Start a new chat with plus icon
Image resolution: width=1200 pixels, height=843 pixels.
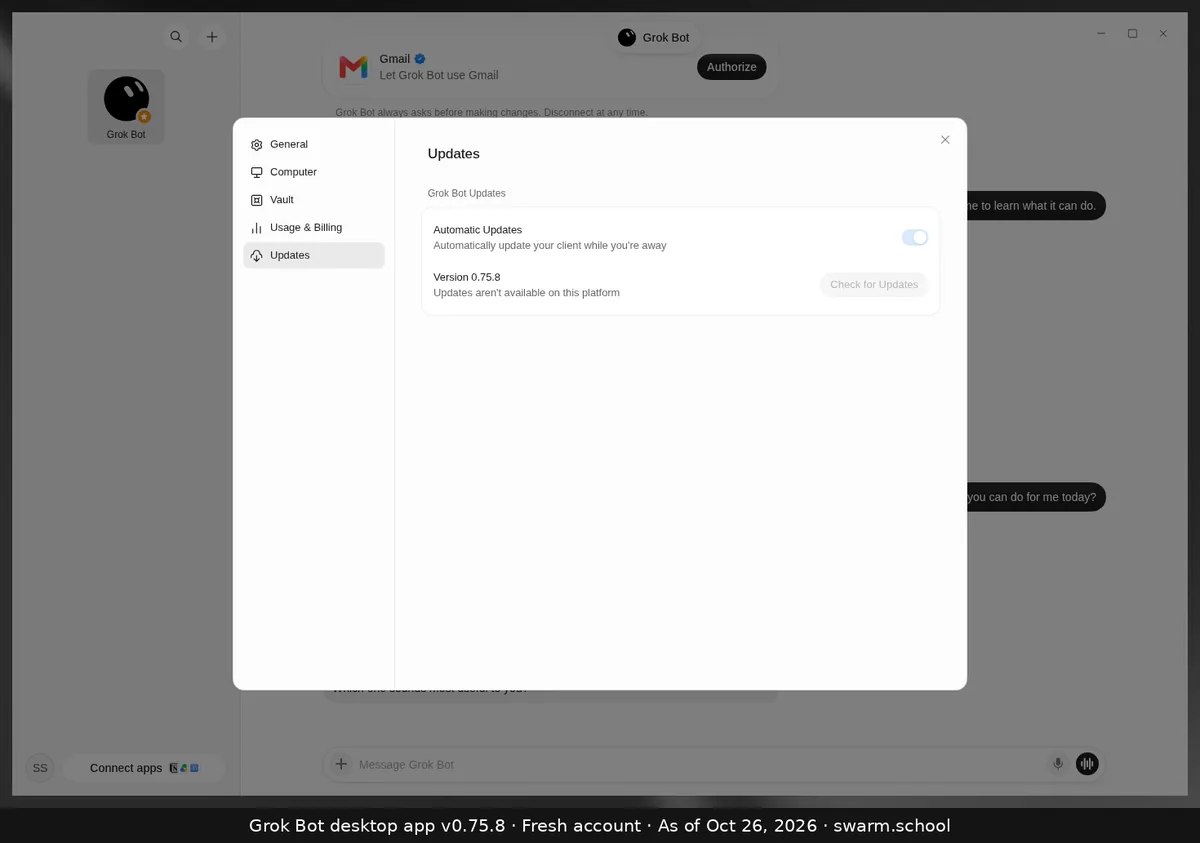pyautogui.click(x=212, y=37)
